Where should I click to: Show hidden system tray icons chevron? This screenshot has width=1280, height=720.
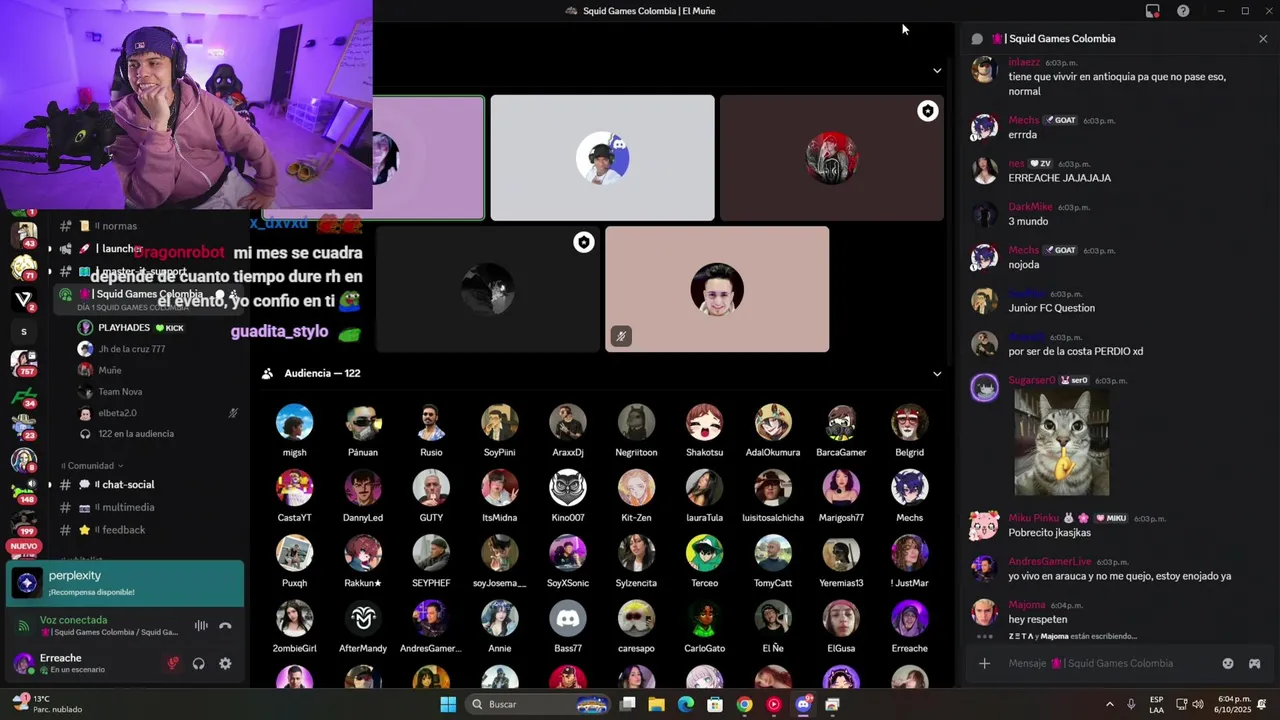pos(1109,704)
